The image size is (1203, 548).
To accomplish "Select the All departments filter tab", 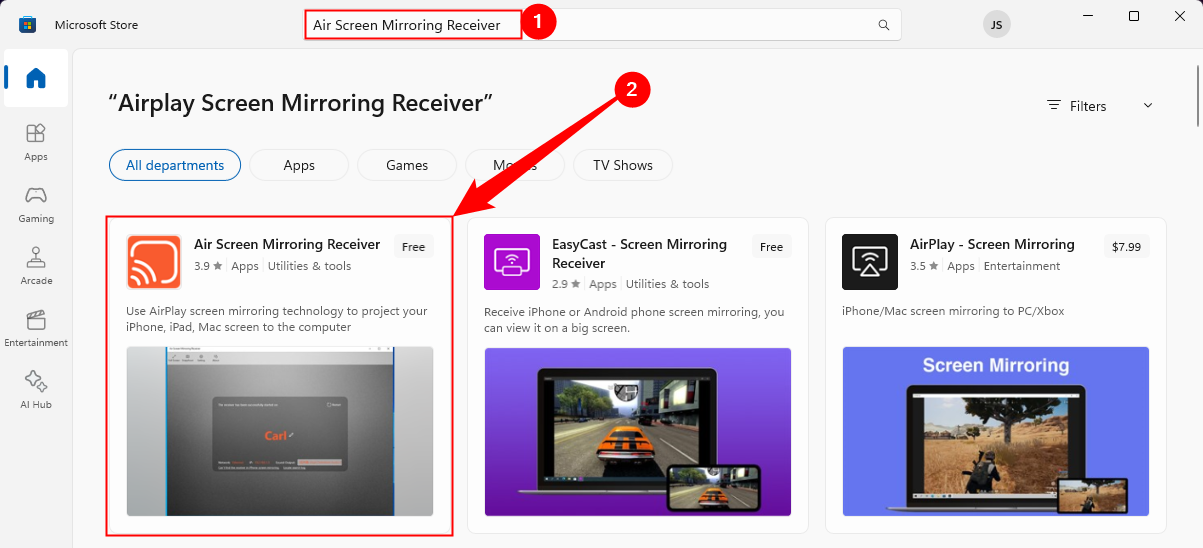I will click(x=175, y=165).
